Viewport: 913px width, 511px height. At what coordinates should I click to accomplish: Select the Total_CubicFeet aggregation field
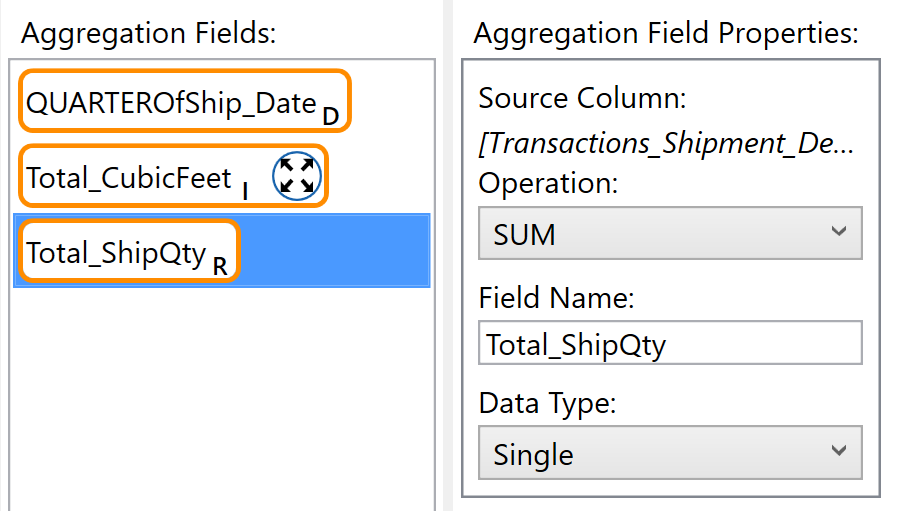point(174,176)
